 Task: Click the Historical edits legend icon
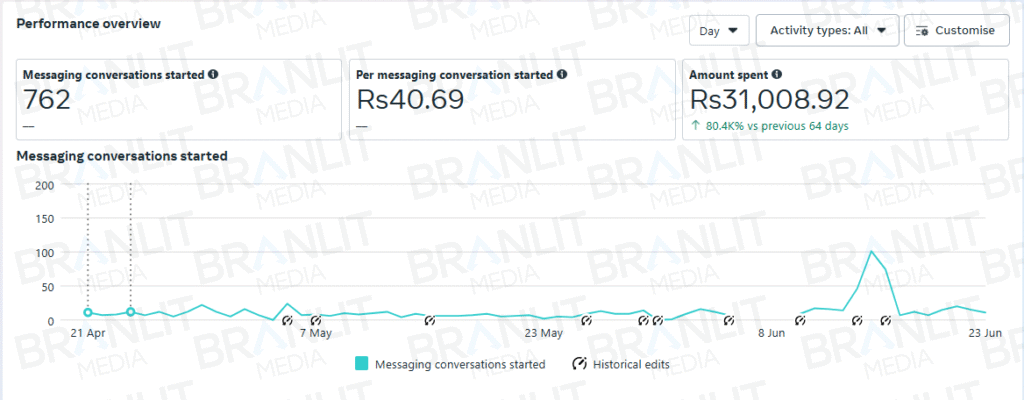[579, 365]
